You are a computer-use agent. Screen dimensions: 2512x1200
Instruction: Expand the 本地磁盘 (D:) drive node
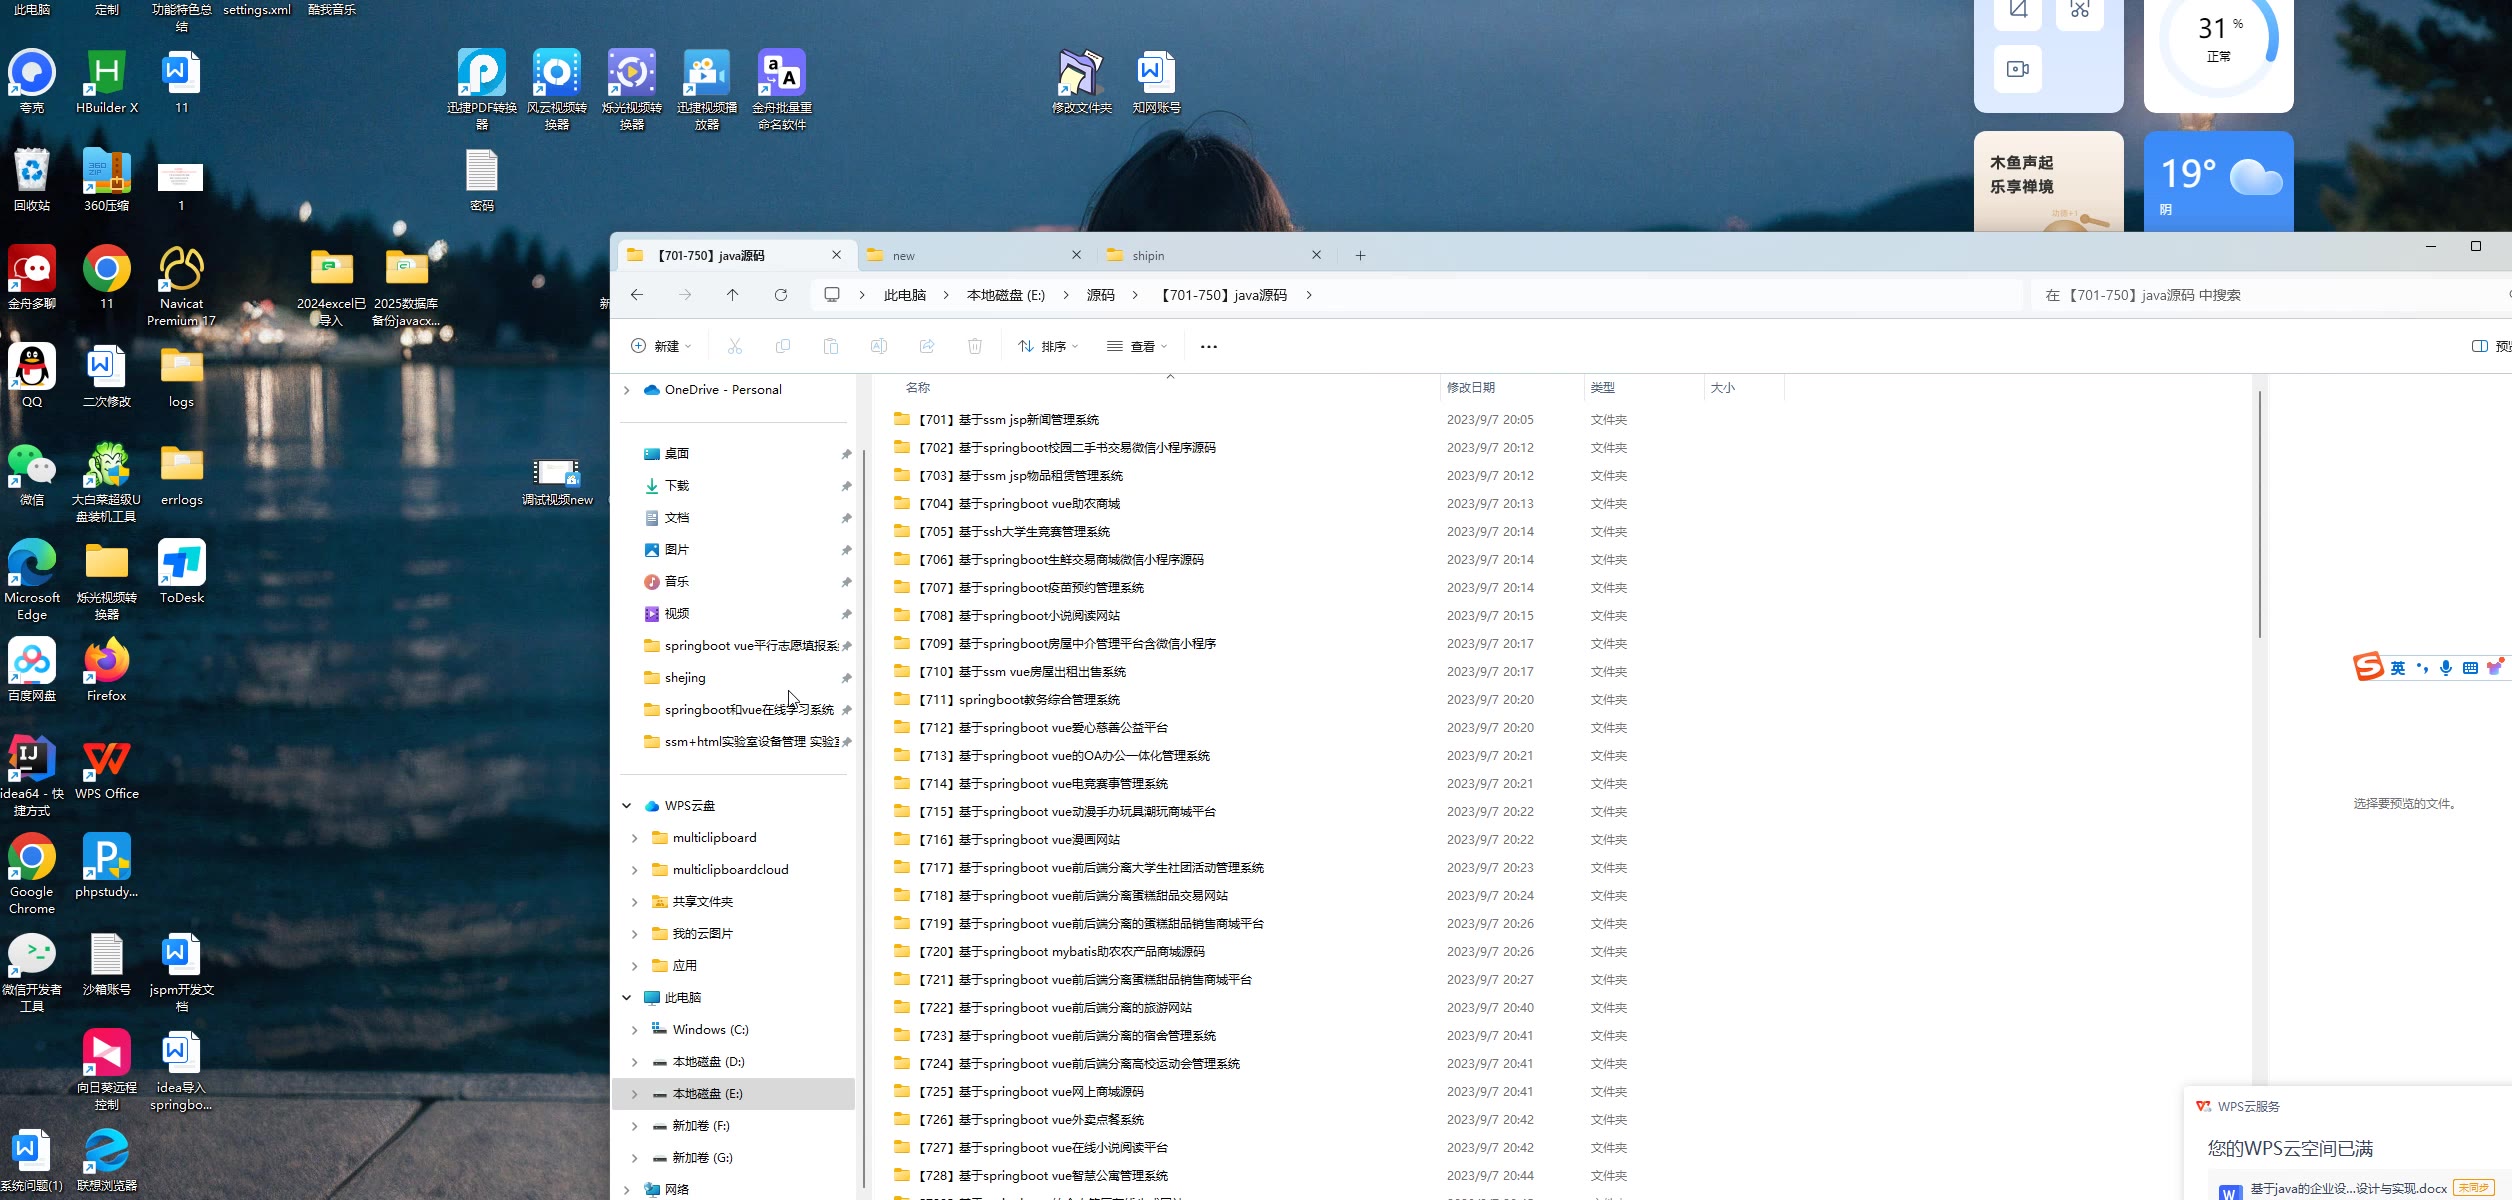point(635,1062)
